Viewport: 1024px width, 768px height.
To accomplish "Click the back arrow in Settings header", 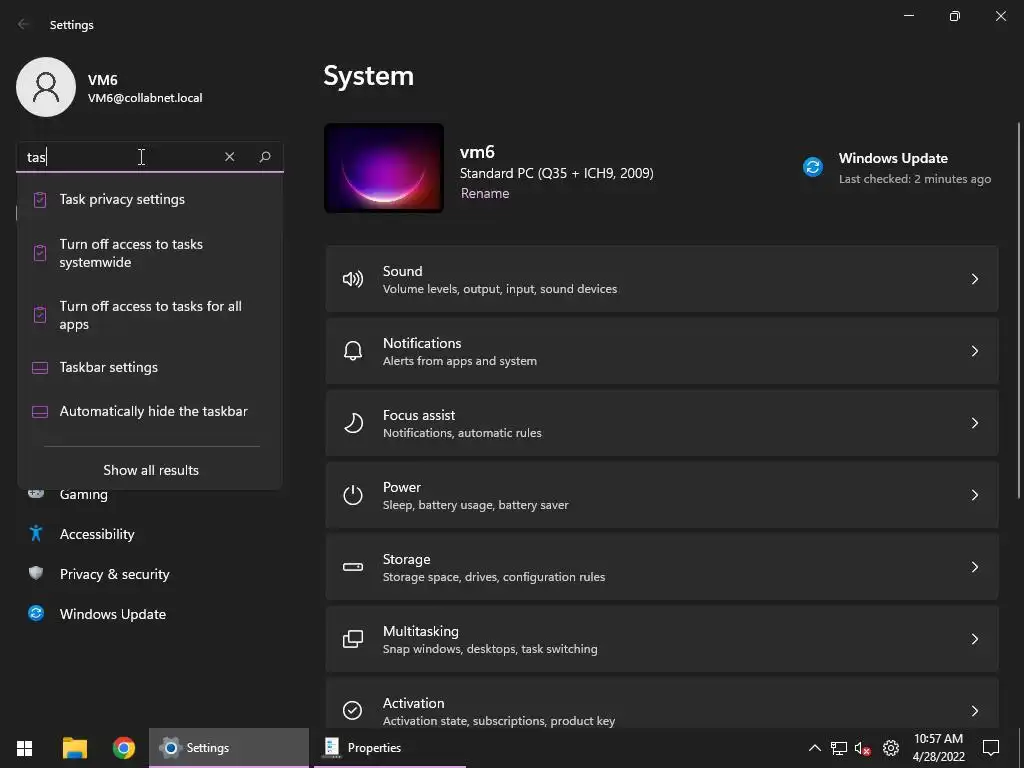I will click(x=24, y=24).
